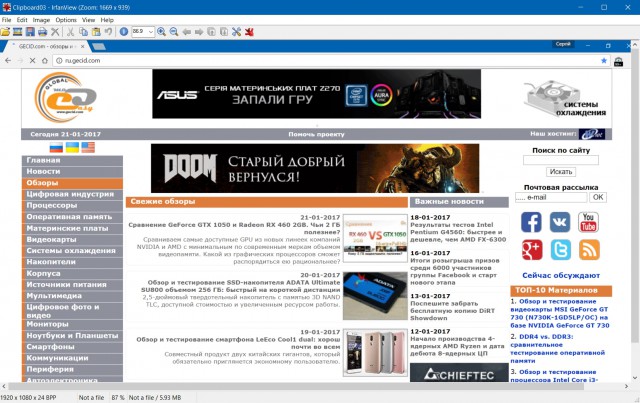Click the next page icon in toolbar

tap(224, 32)
